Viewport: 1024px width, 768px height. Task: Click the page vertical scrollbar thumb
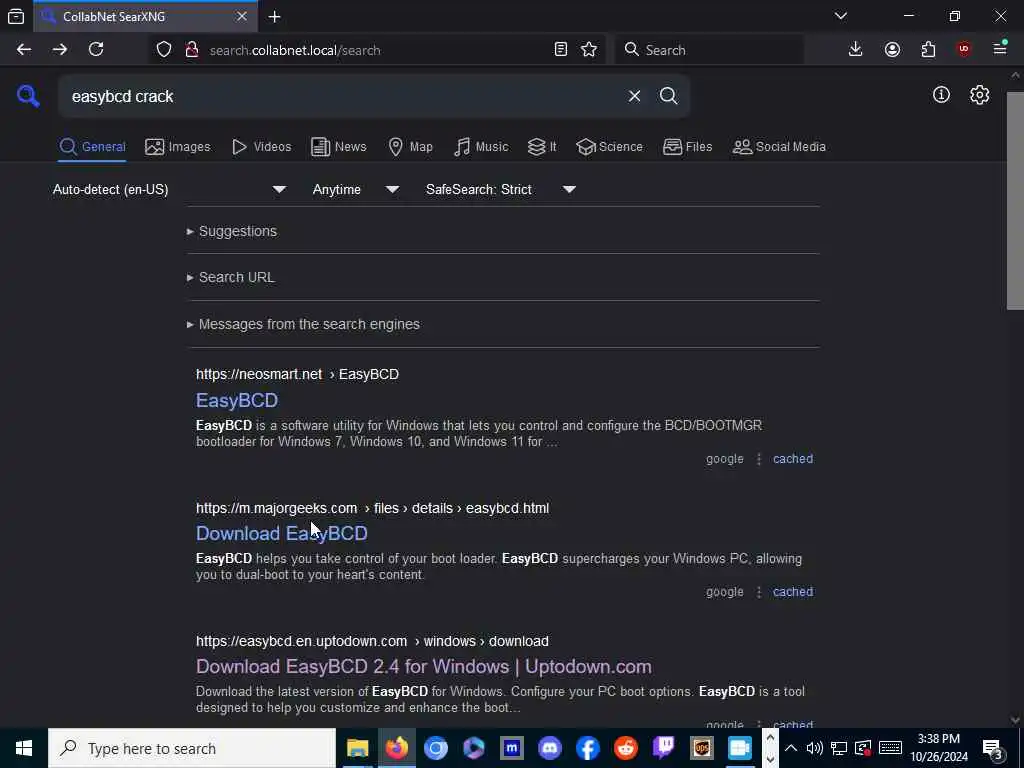(x=1015, y=201)
